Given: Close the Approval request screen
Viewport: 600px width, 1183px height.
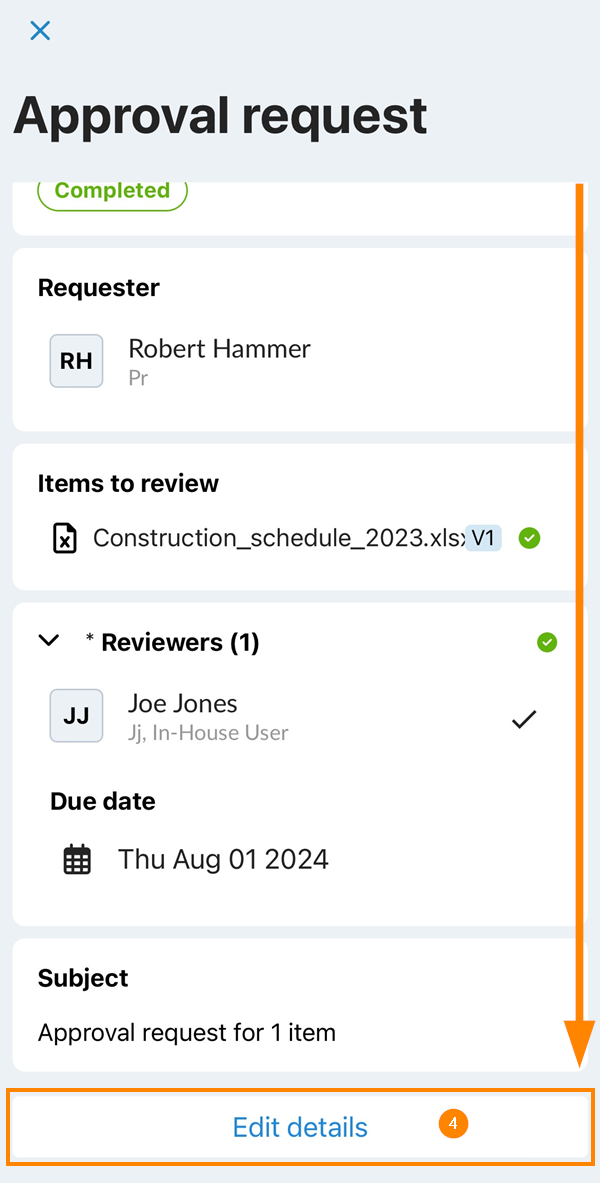Looking at the screenshot, I should [40, 31].
